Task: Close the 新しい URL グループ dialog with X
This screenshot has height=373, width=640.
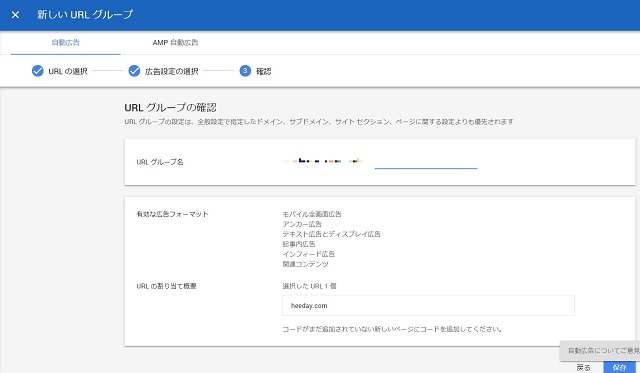Action: tap(15, 15)
